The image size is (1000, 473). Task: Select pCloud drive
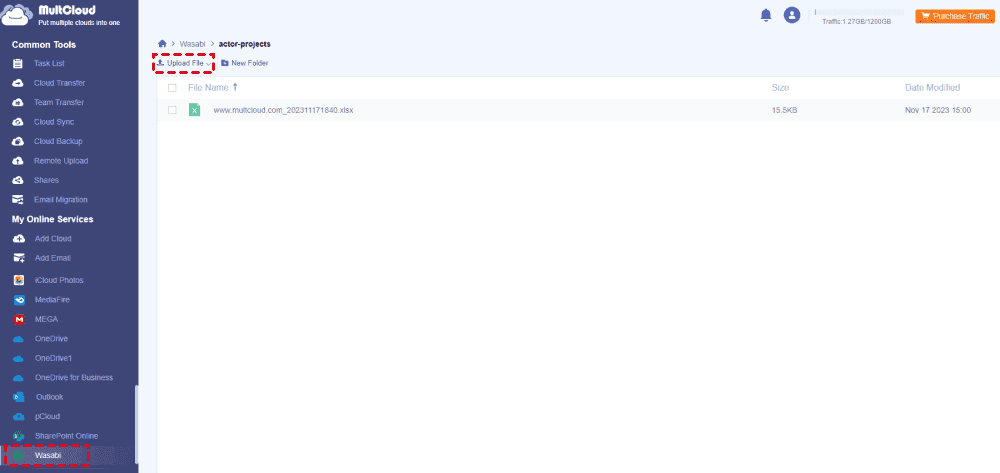pos(48,416)
